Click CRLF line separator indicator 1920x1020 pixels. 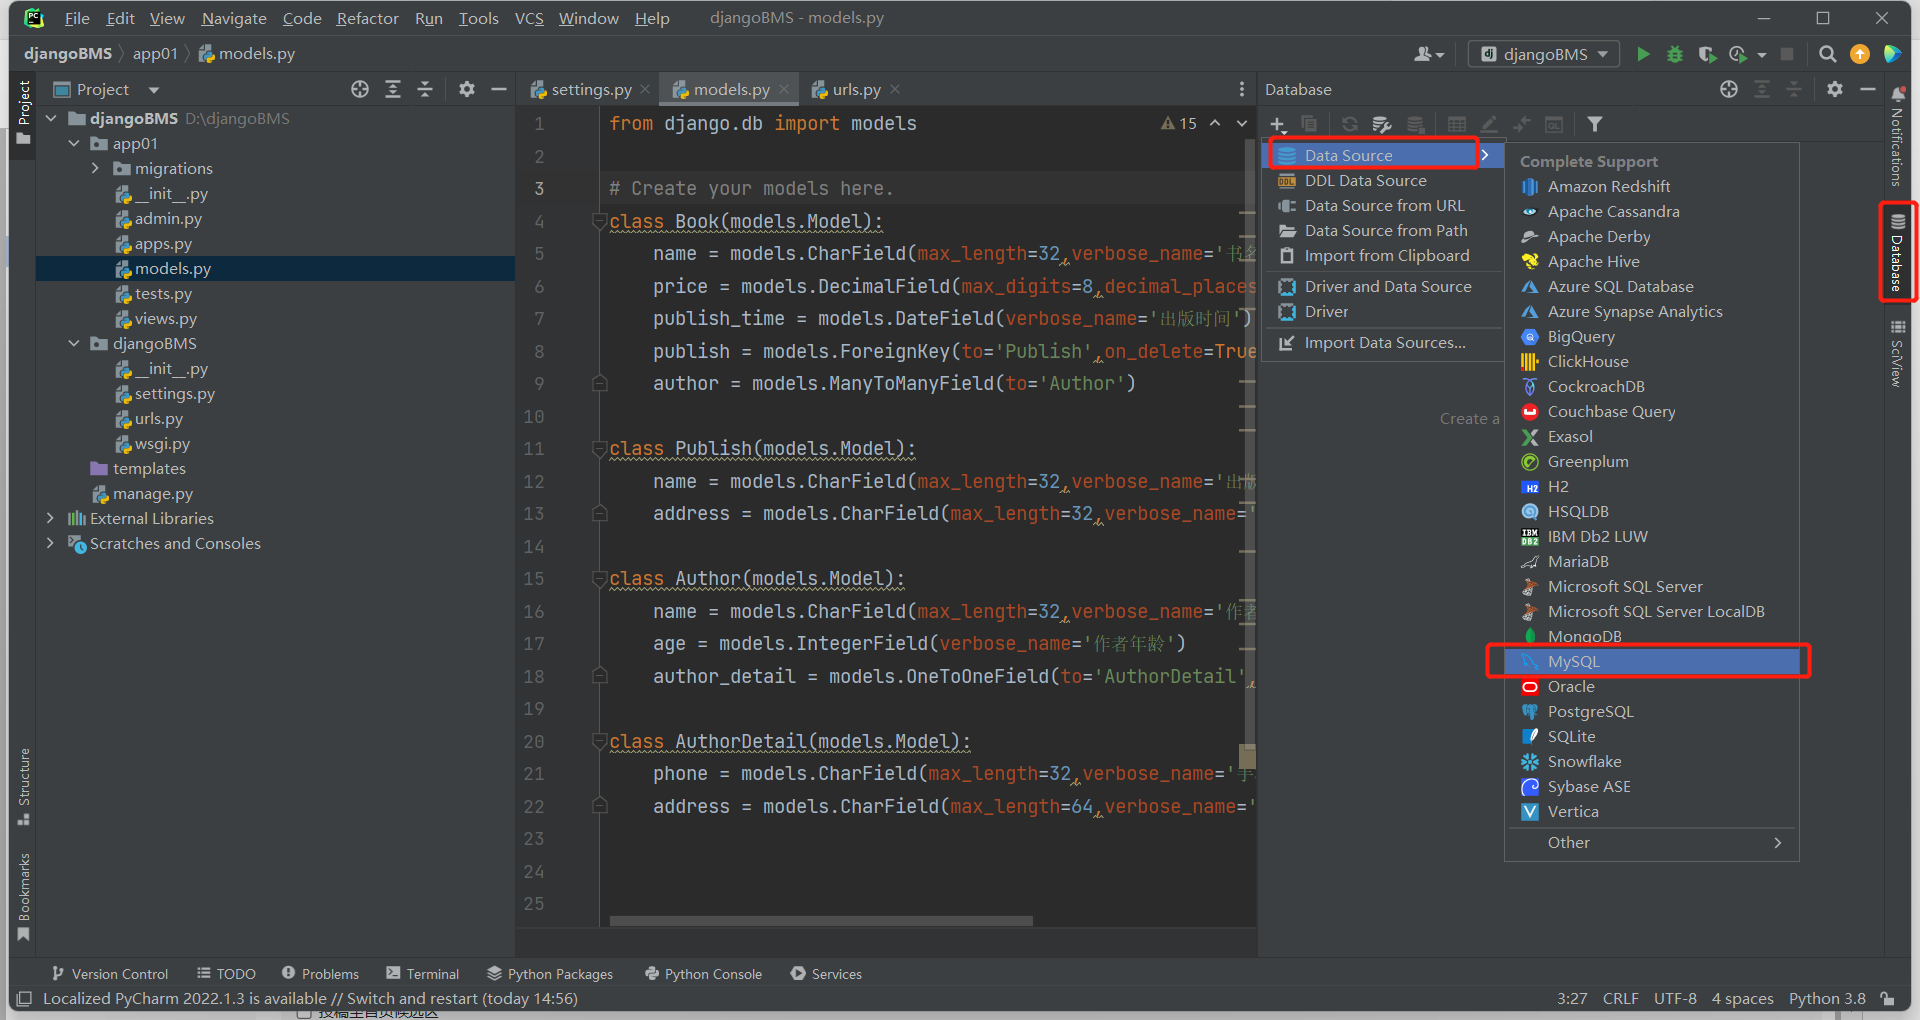[1620, 998]
